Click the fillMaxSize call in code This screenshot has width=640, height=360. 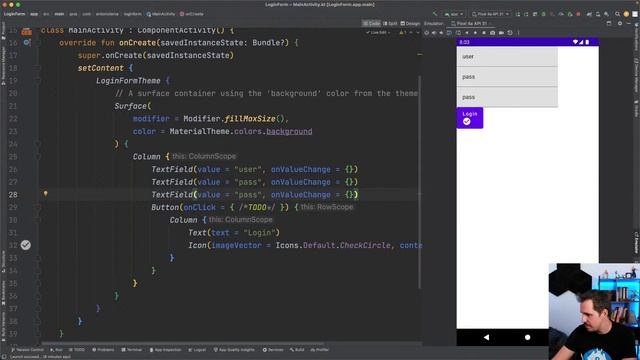point(250,119)
